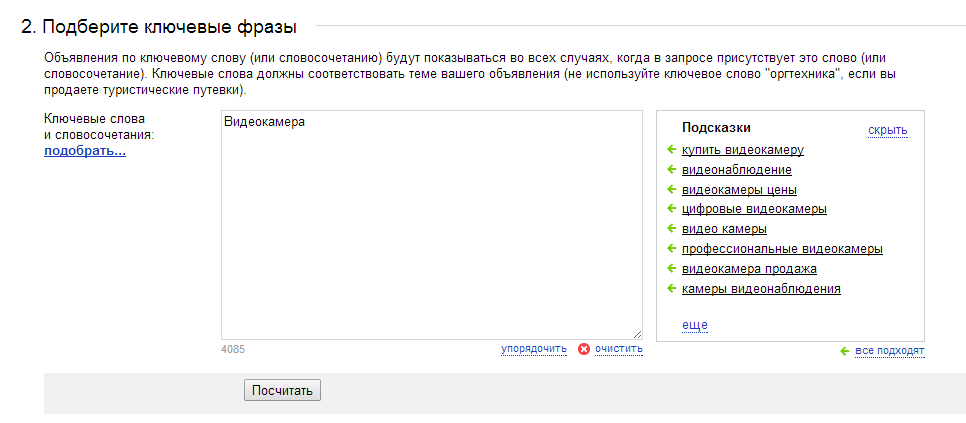Clear keywords using 'очистить' link

[619, 349]
